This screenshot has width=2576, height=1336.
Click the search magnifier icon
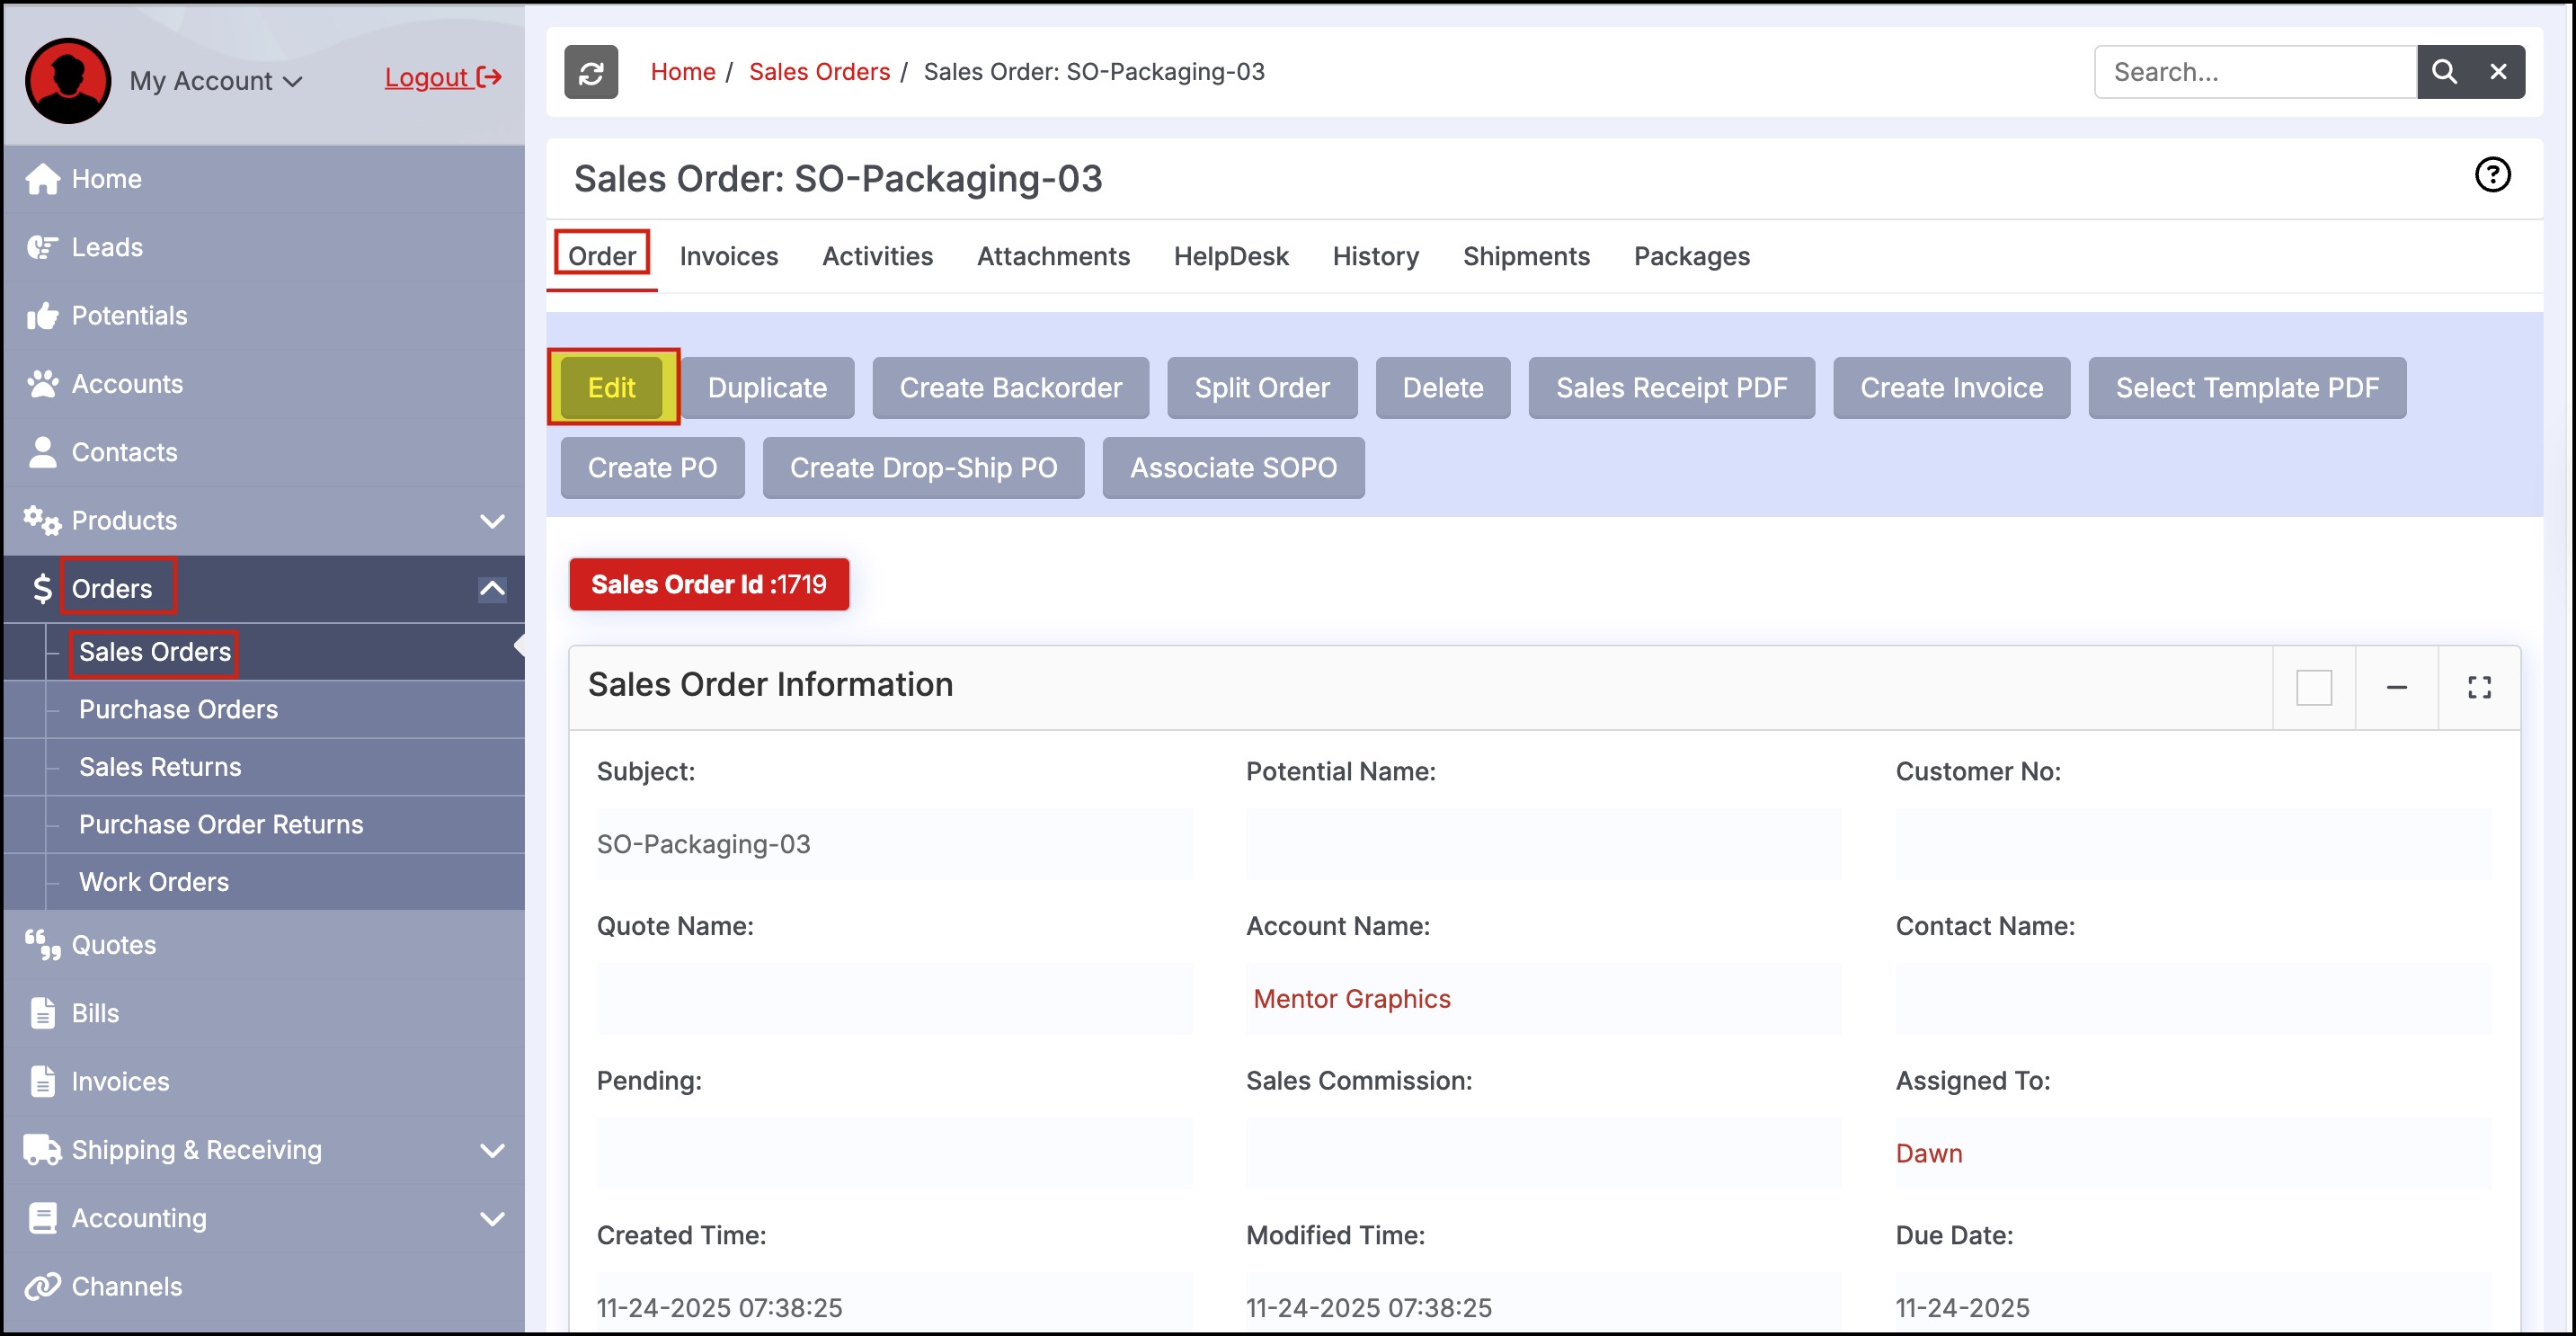[x=2443, y=72]
